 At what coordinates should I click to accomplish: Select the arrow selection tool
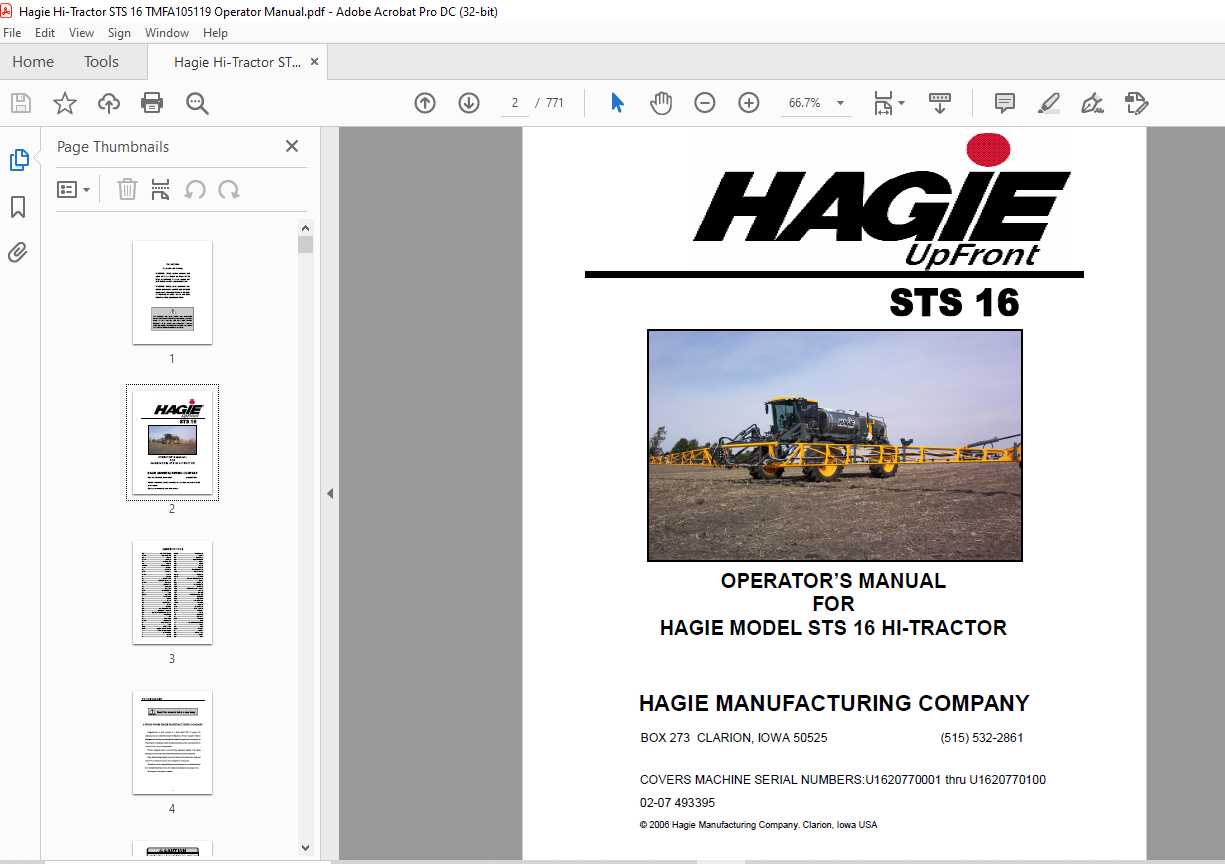617,103
